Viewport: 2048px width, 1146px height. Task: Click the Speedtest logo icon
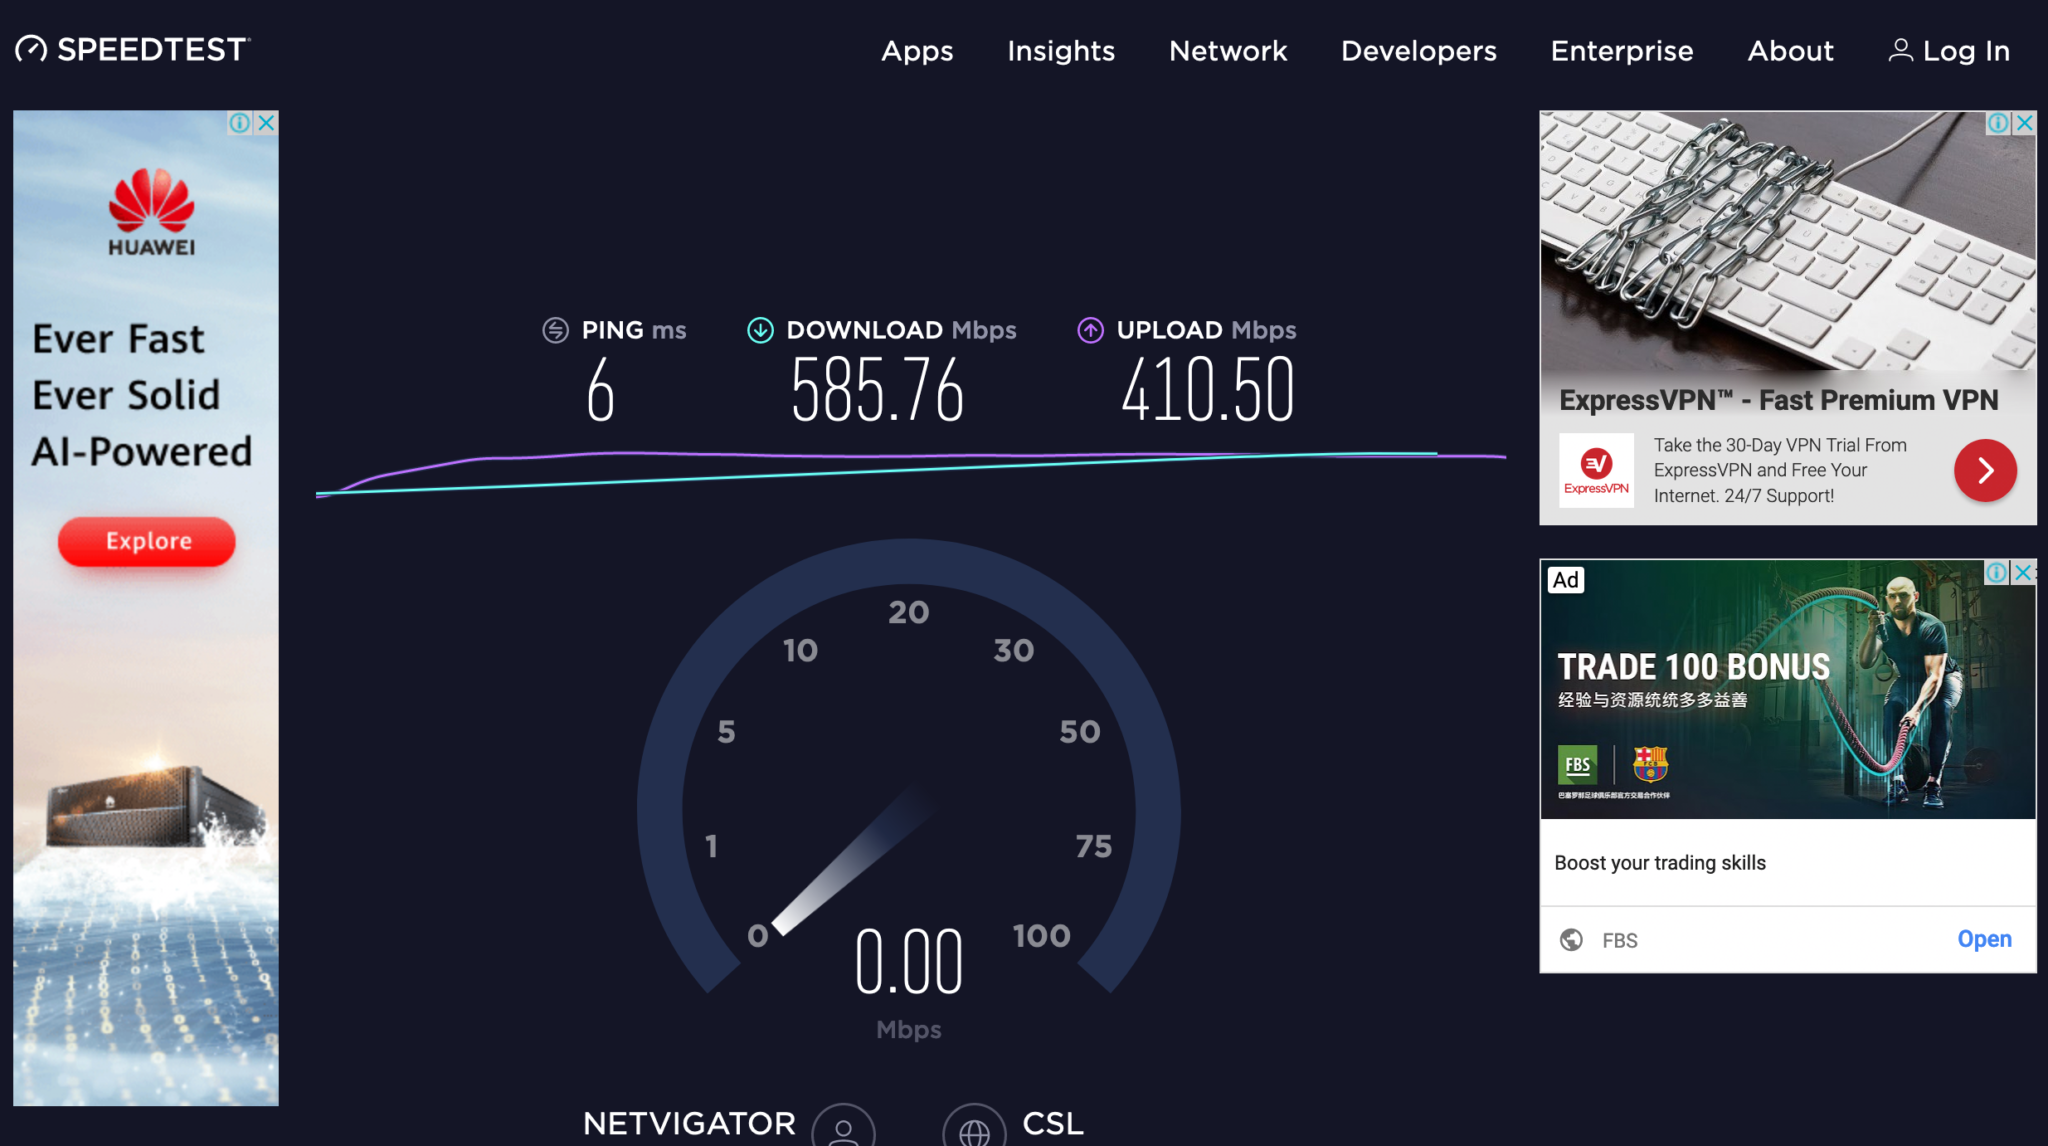click(30, 49)
